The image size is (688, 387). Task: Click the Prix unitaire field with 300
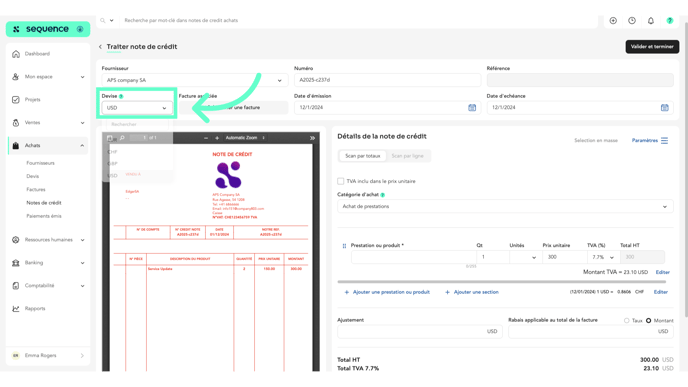click(x=565, y=257)
